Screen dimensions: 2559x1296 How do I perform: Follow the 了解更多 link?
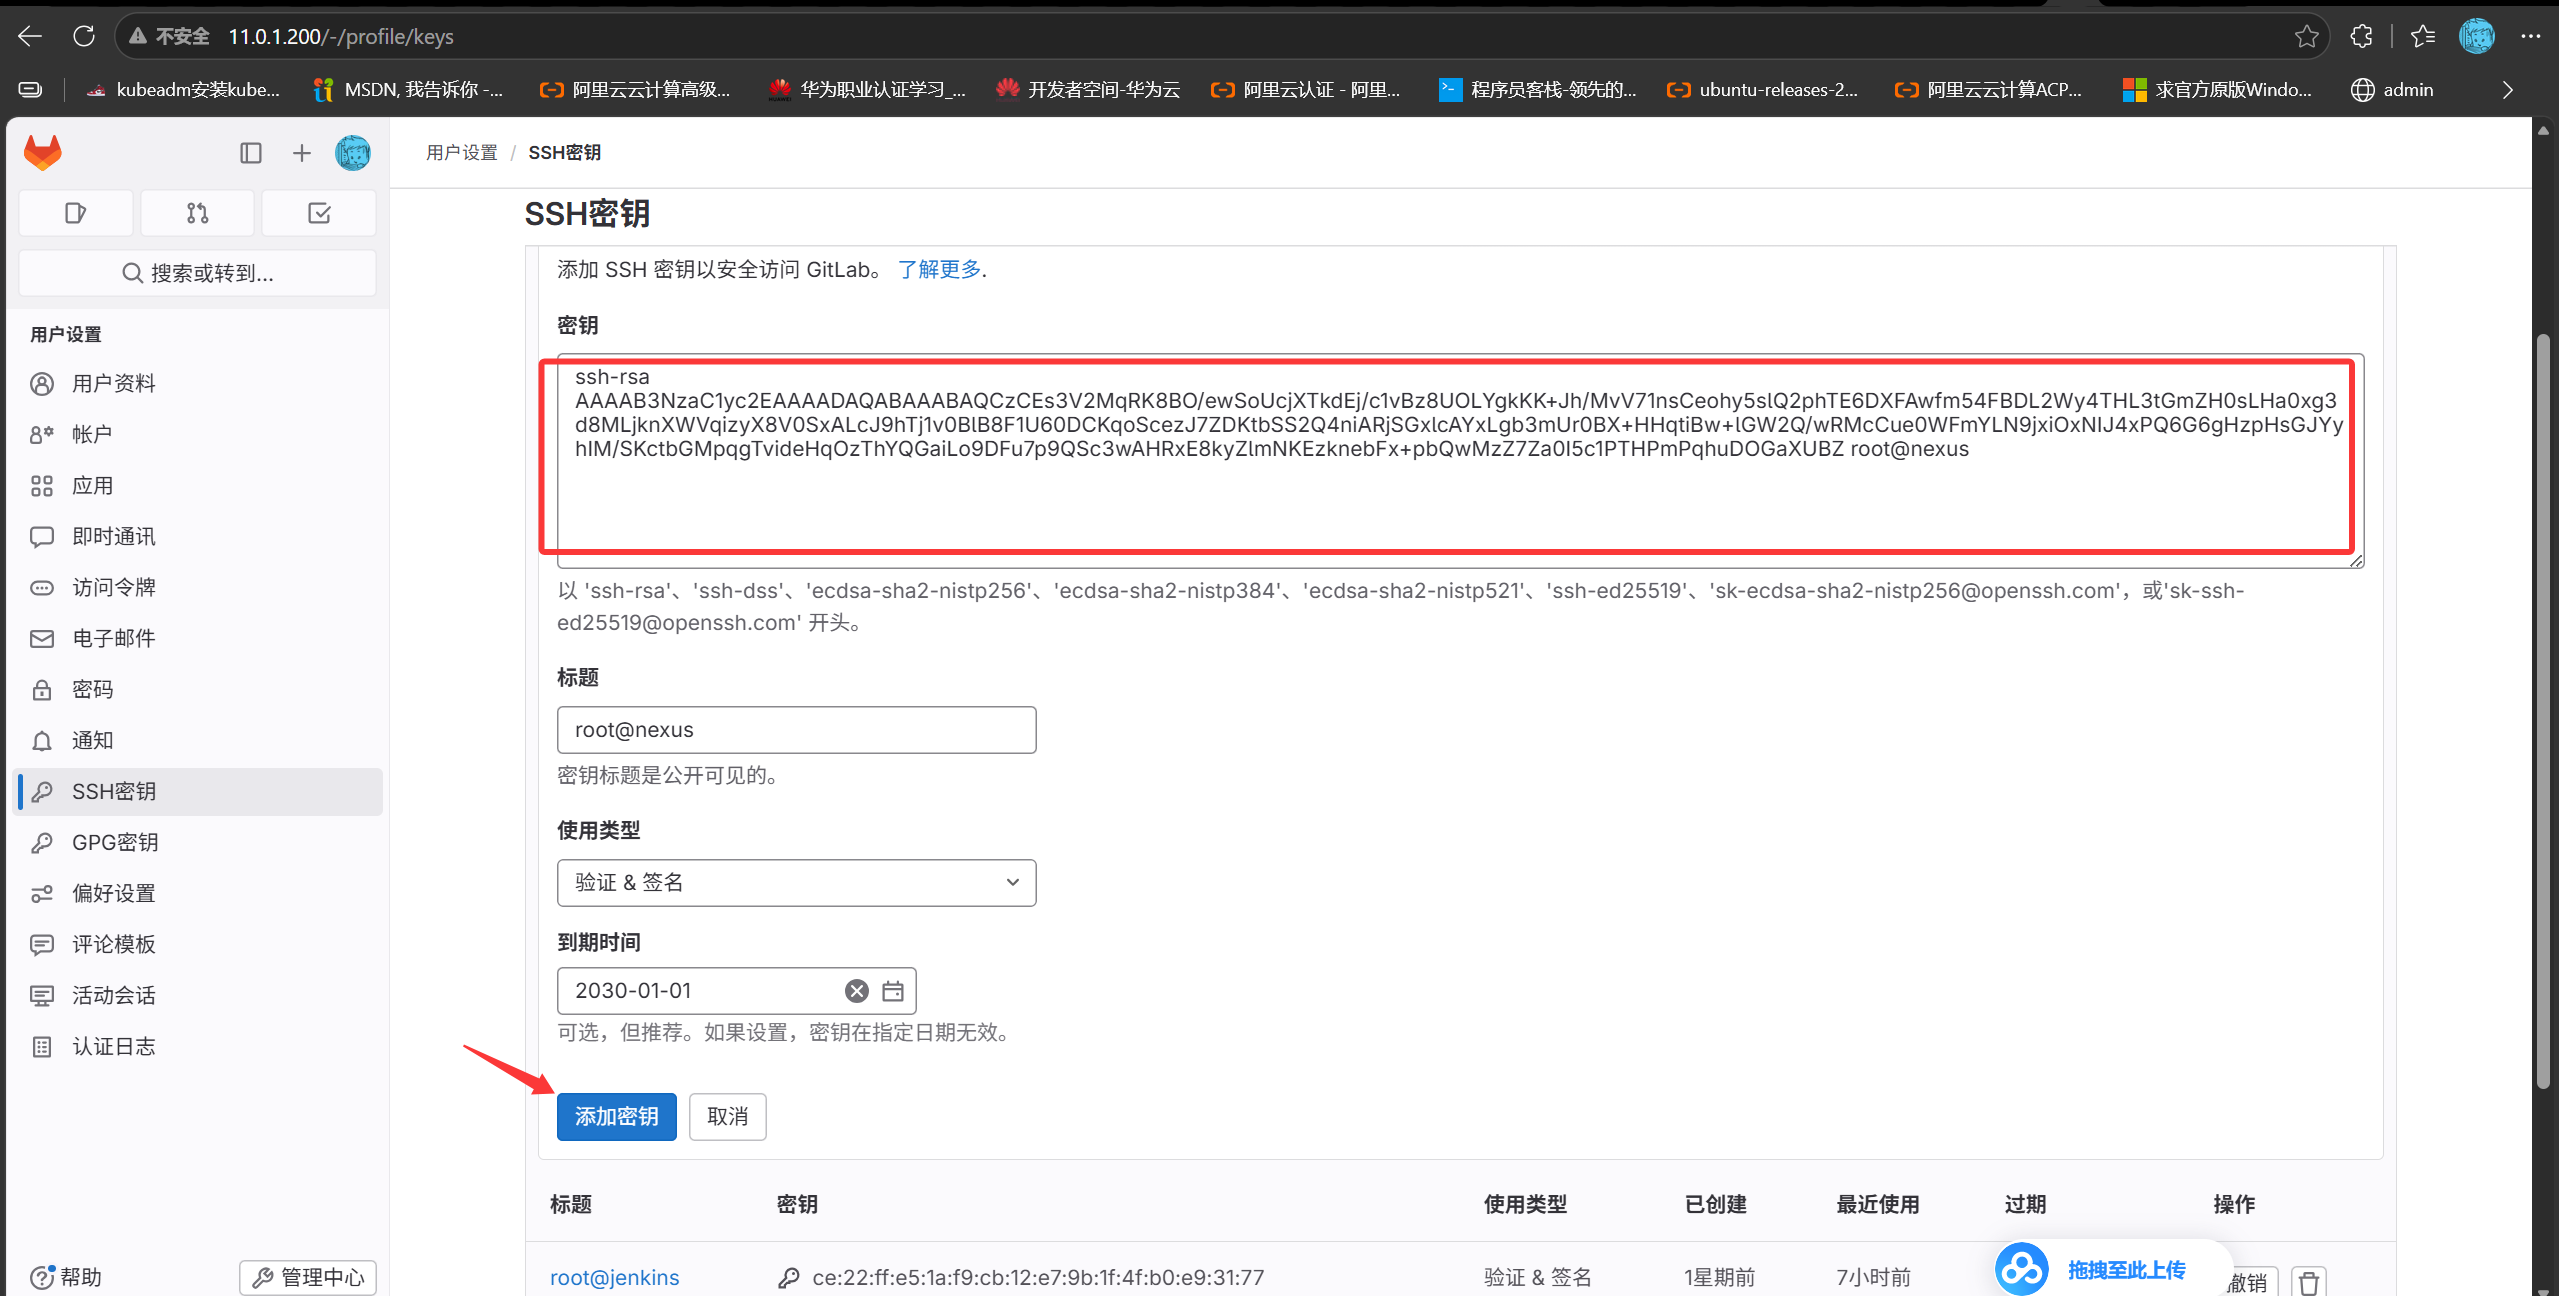tap(939, 270)
